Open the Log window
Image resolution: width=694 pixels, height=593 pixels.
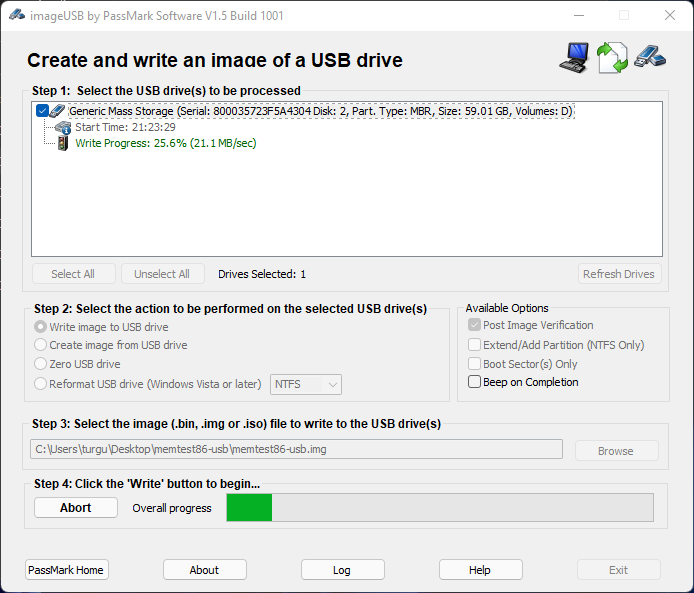pyautogui.click(x=342, y=570)
